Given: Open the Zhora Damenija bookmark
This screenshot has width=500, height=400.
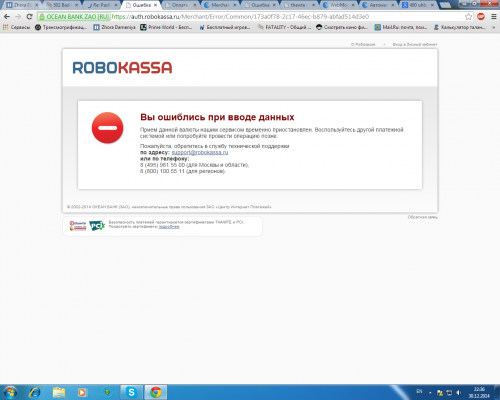Looking at the screenshot, I should coord(115,27).
